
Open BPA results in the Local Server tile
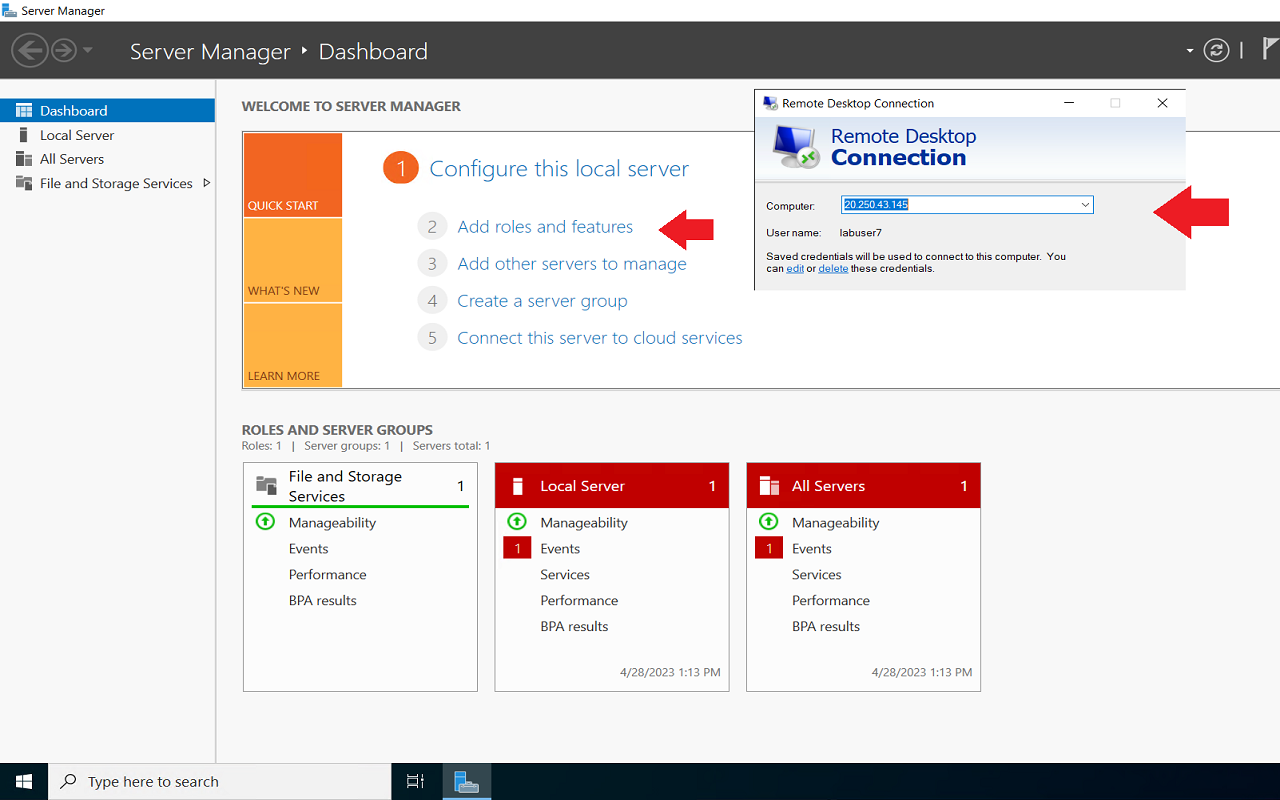coord(574,626)
